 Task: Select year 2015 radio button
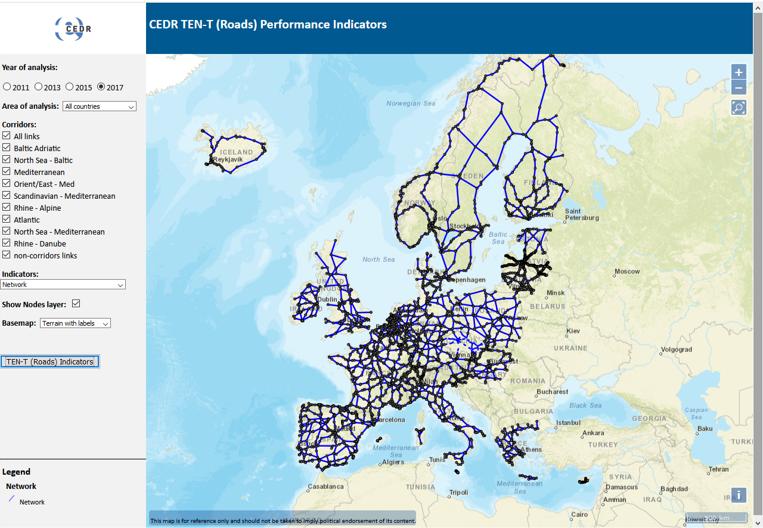coord(70,87)
